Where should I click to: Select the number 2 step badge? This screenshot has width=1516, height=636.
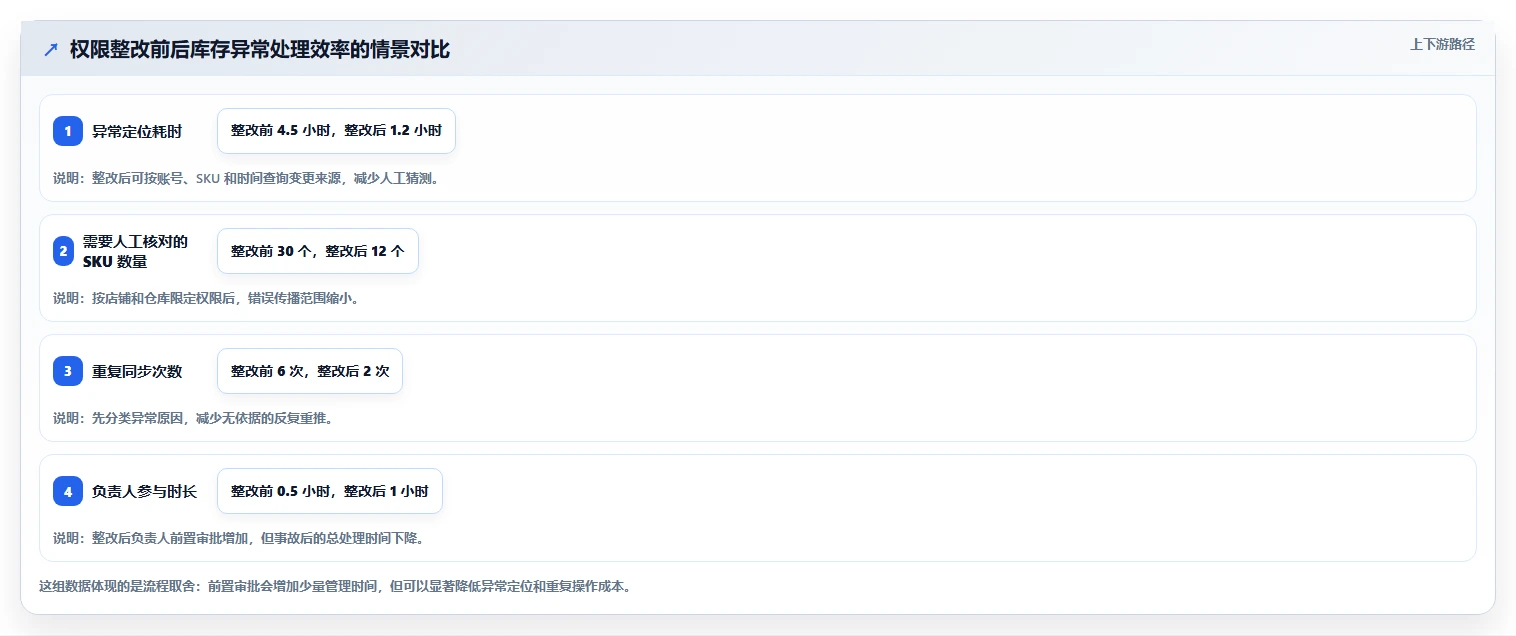pos(64,251)
